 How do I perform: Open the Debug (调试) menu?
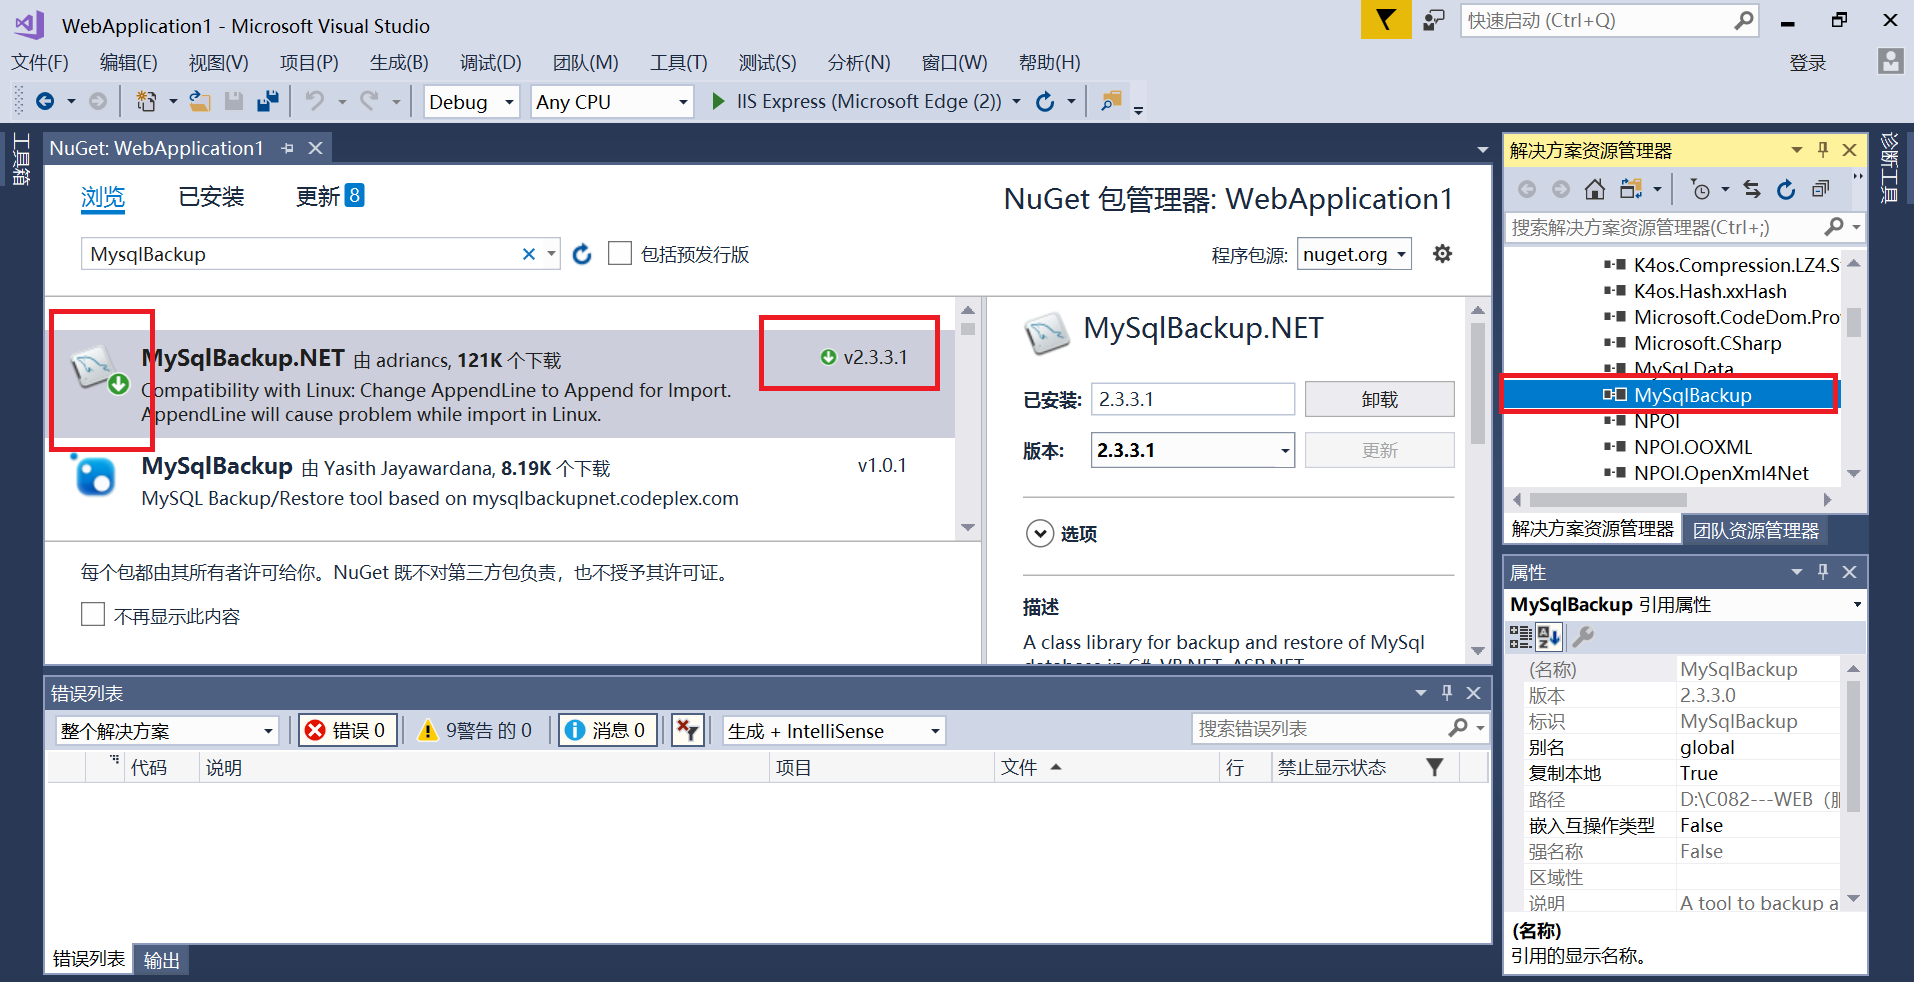490,63
